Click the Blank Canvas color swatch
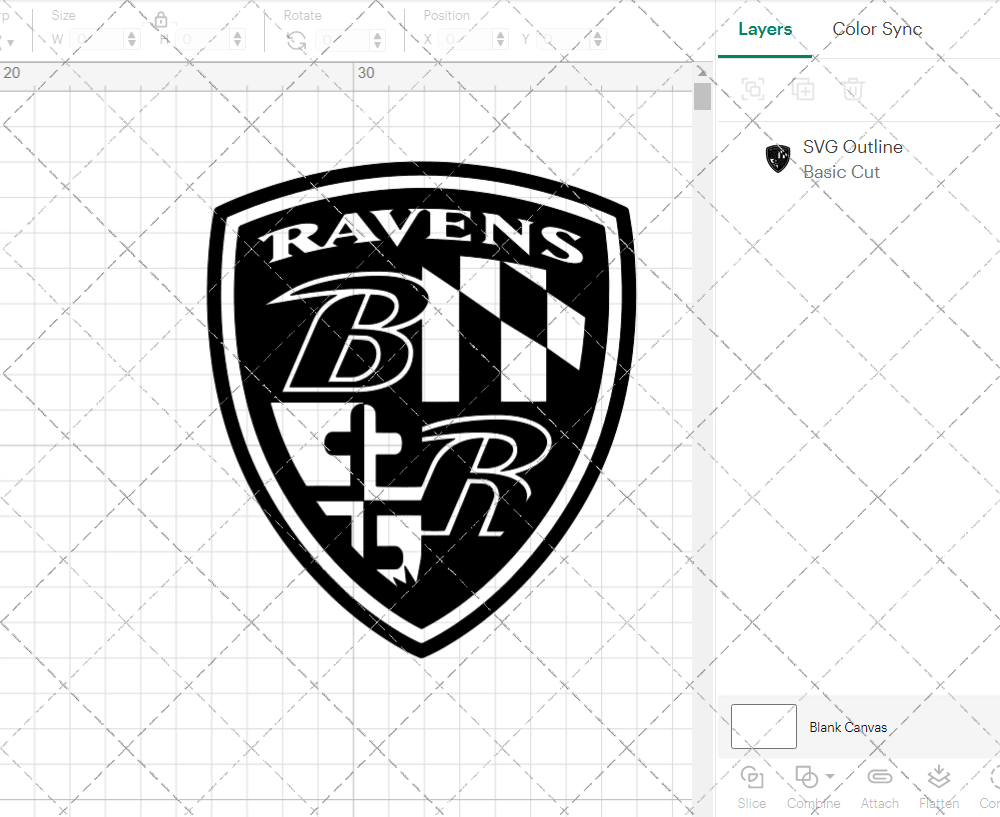1000x817 pixels. tap(764, 727)
